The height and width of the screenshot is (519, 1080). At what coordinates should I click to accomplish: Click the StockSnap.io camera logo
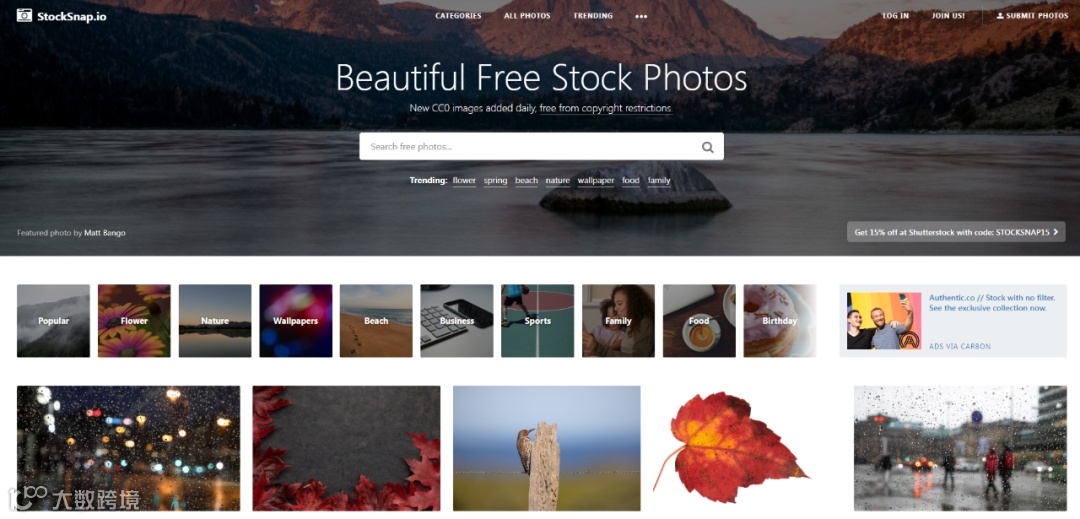click(25, 15)
